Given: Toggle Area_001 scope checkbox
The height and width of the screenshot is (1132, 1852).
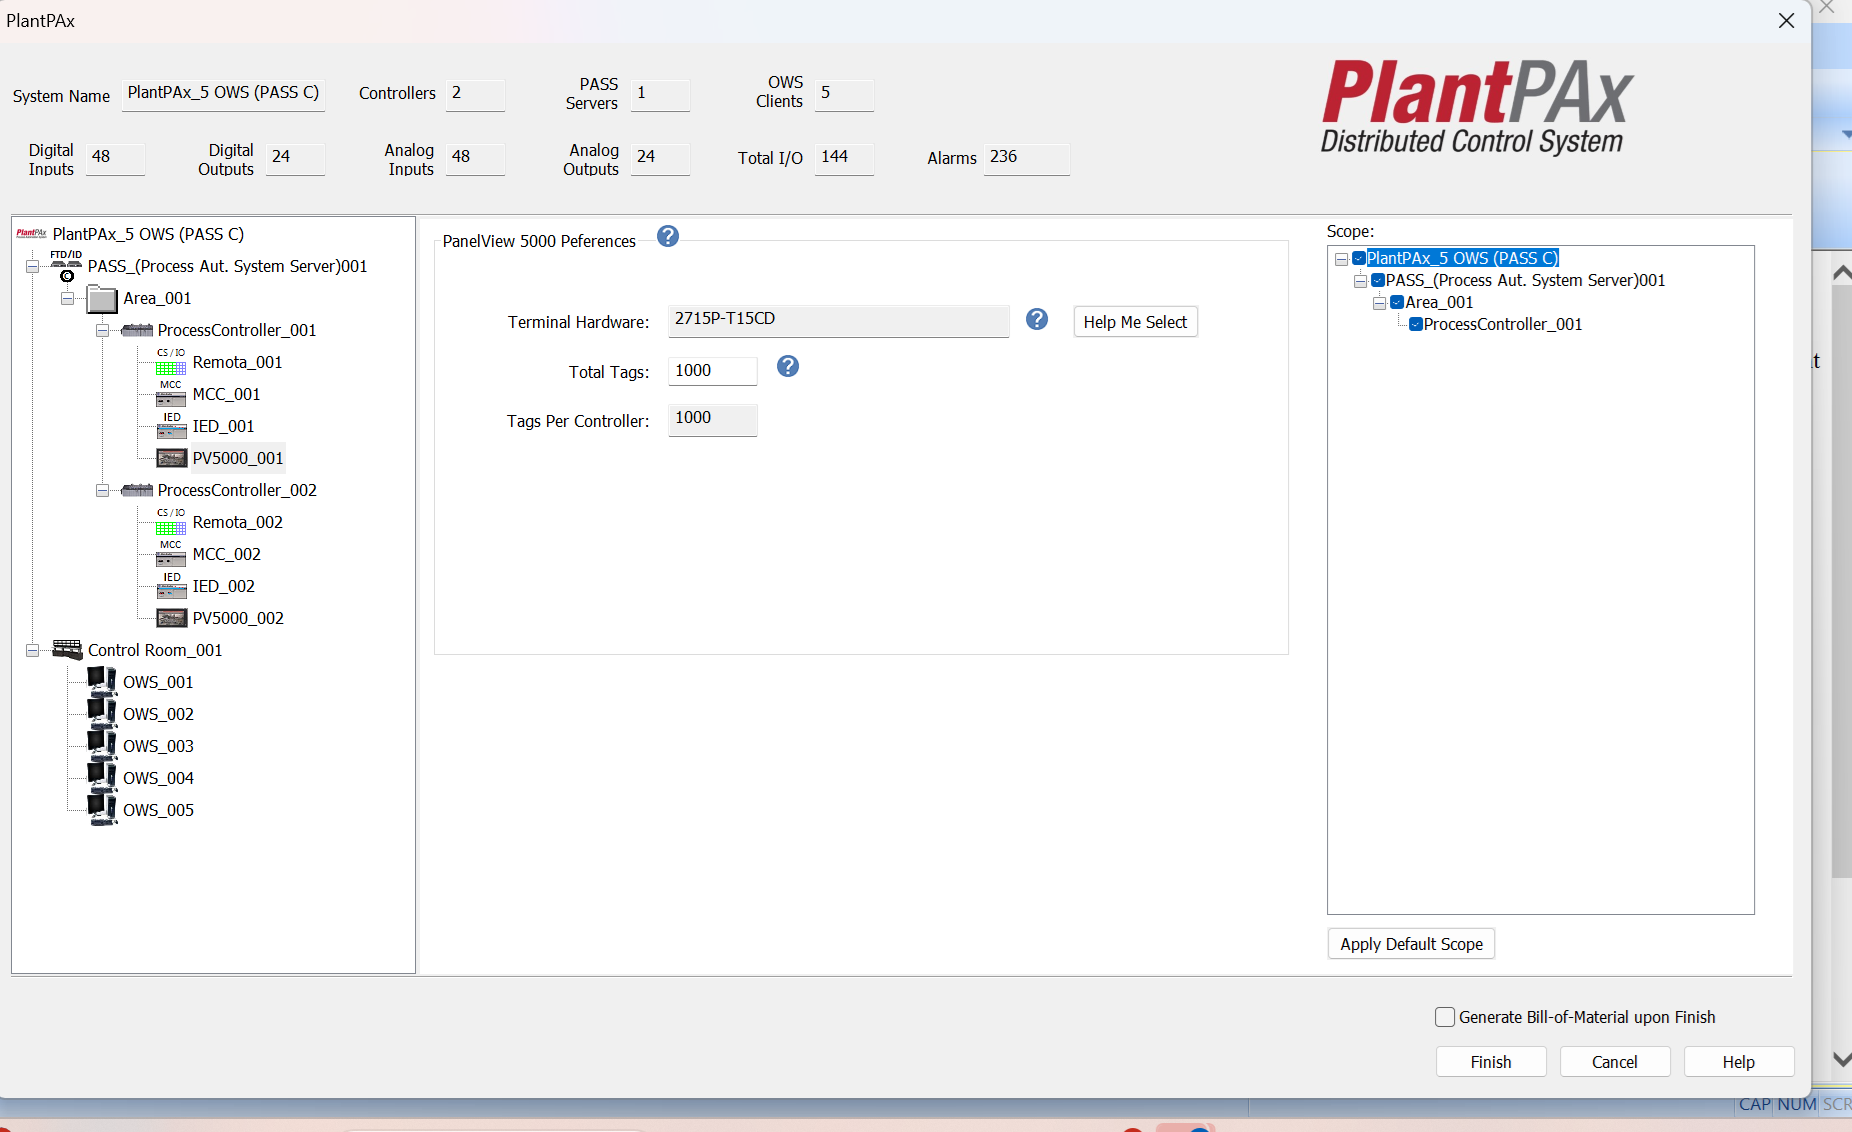Looking at the screenshot, I should [1397, 302].
